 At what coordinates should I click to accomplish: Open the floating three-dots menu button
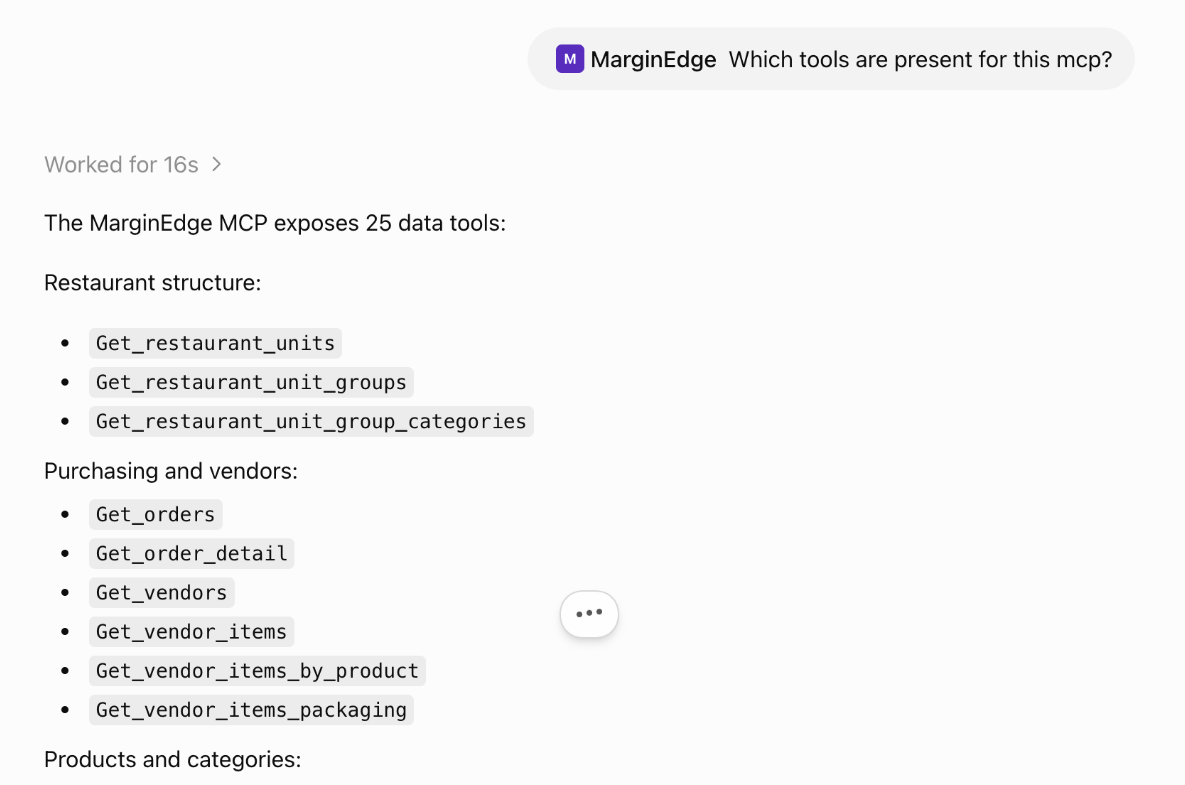click(x=589, y=613)
